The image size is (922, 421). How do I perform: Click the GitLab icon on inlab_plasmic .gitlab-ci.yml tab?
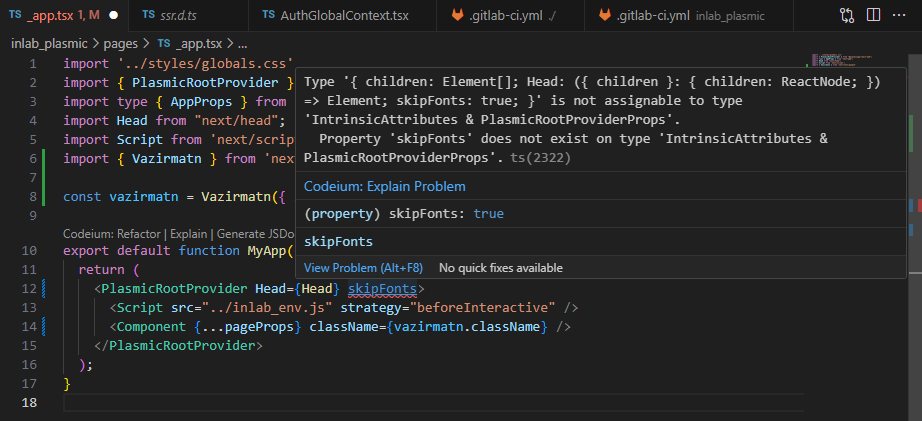(x=604, y=16)
